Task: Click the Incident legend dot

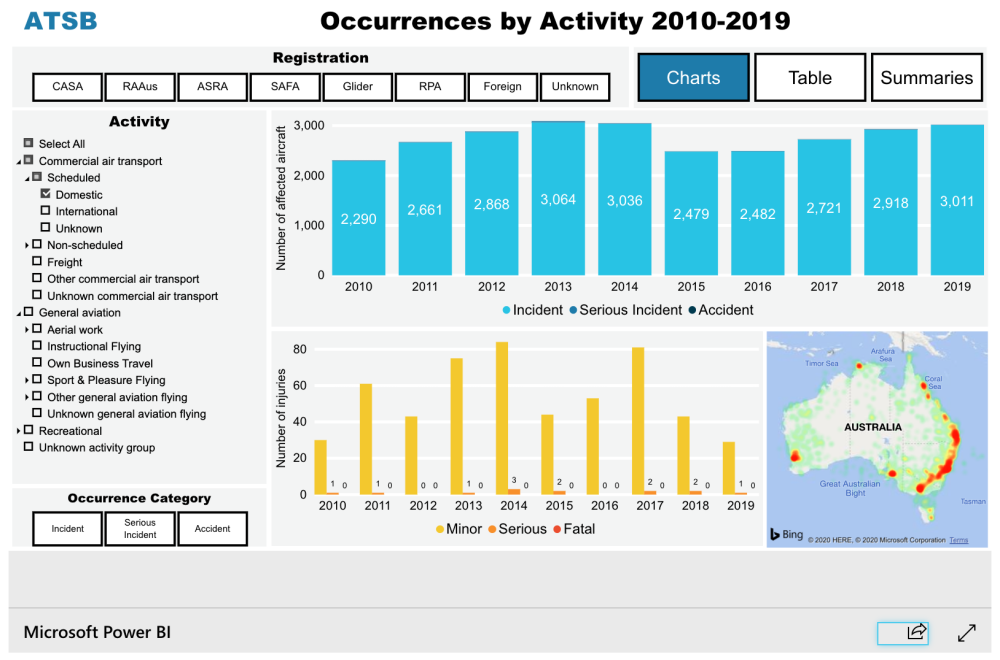Action: (x=507, y=310)
